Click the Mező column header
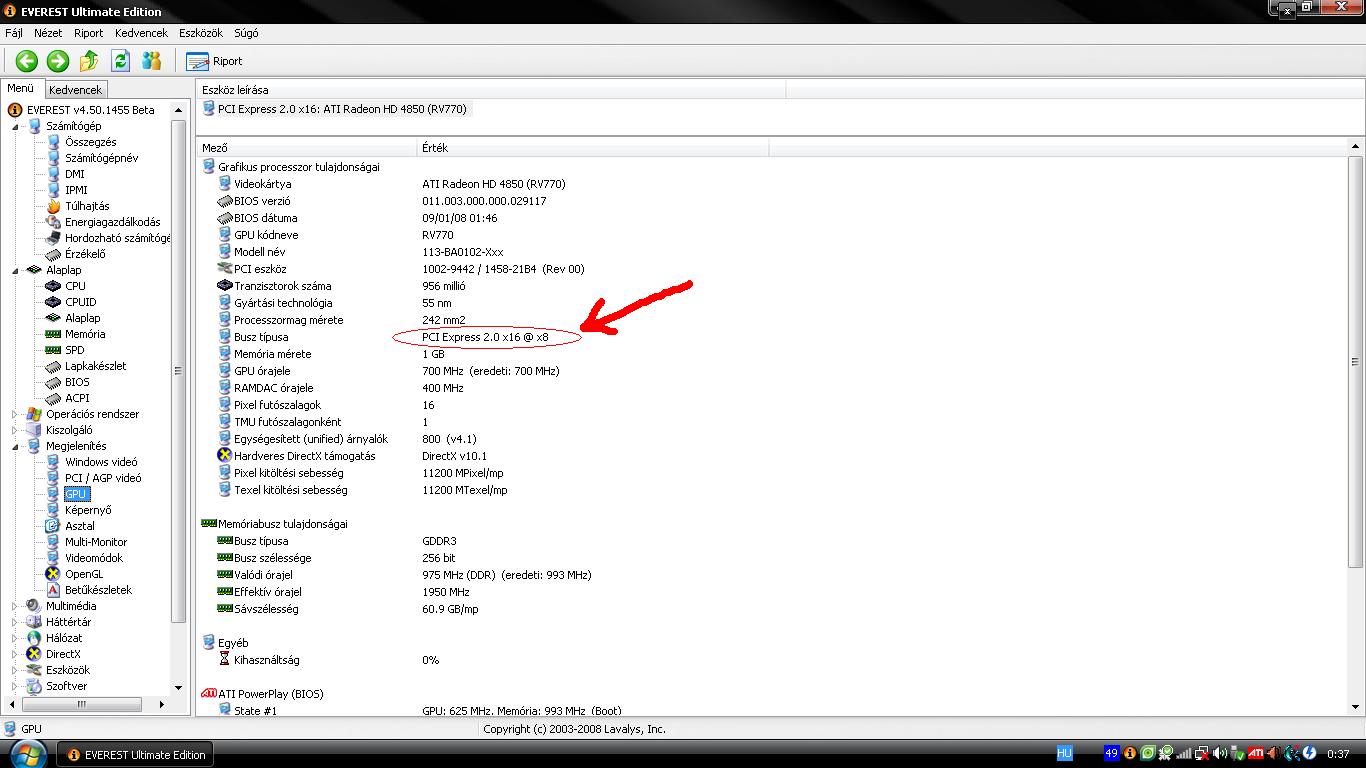Screen dimensions: 1366x768 tap(307, 148)
